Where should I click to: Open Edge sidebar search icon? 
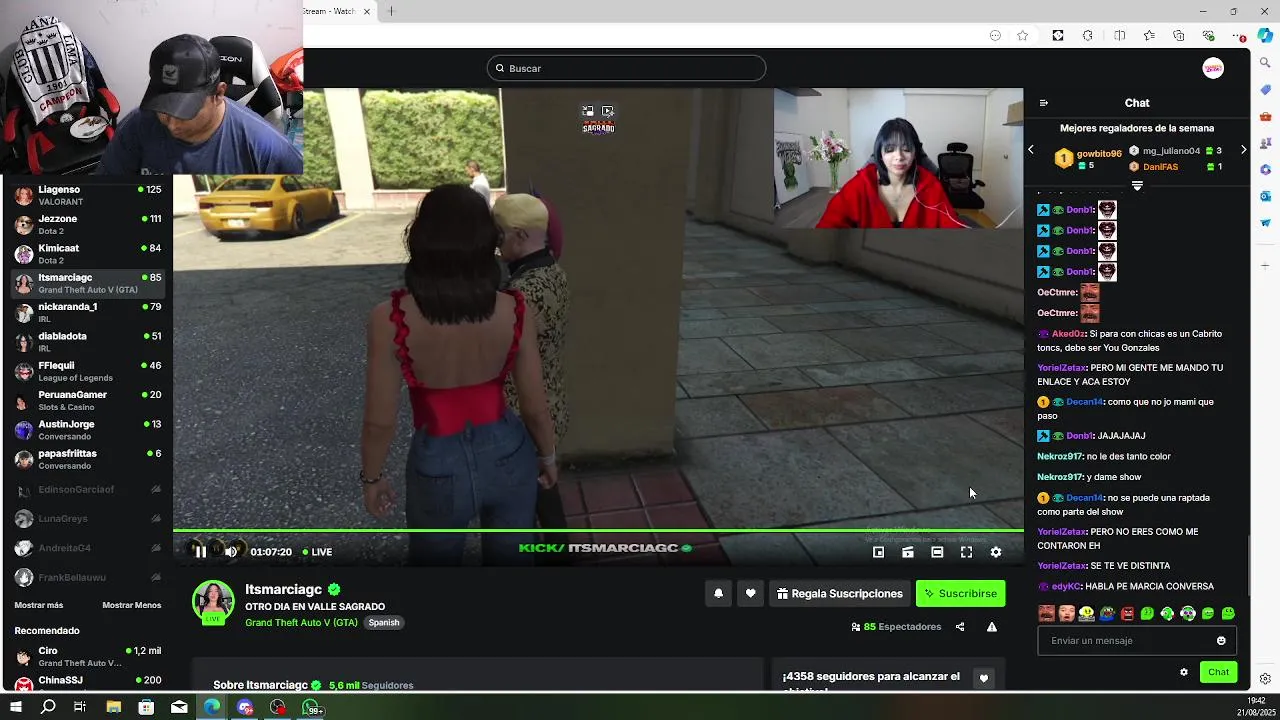pos(1265,63)
